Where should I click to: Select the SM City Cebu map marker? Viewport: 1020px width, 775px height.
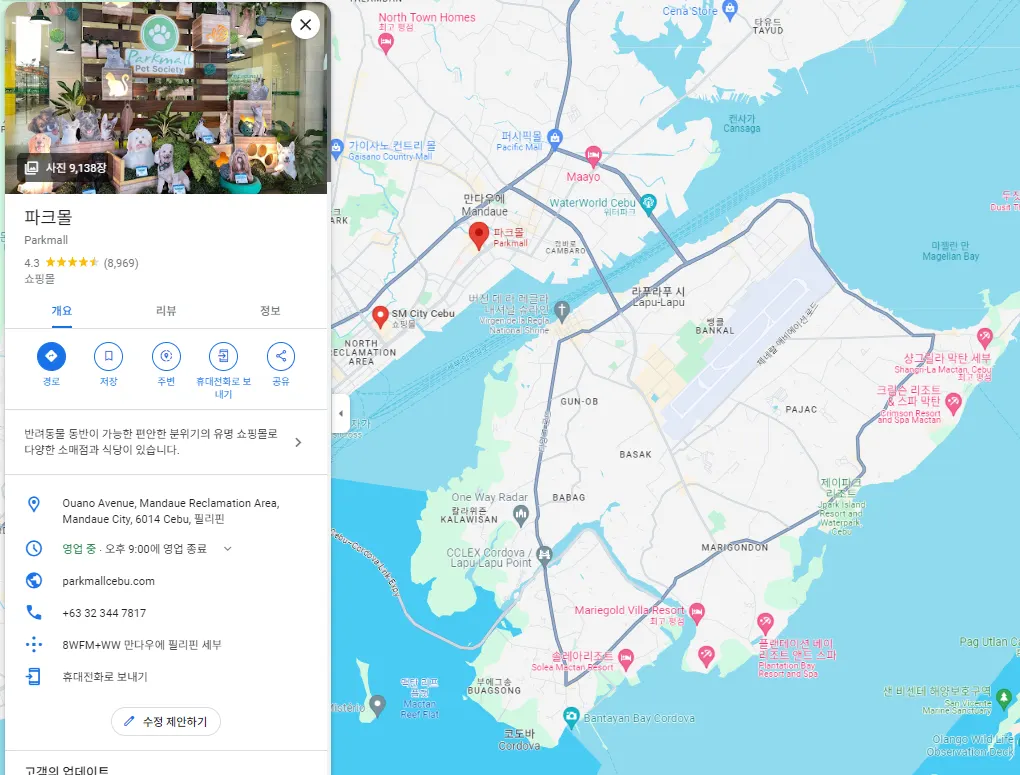coord(380,317)
